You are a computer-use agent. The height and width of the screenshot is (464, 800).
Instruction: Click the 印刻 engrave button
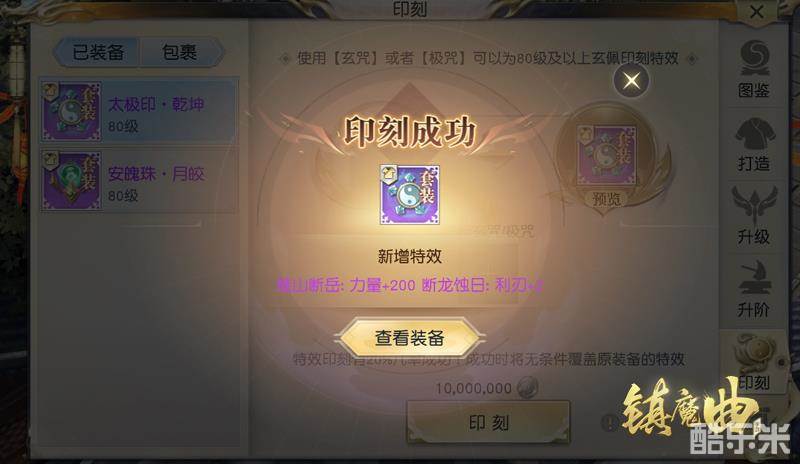488,422
